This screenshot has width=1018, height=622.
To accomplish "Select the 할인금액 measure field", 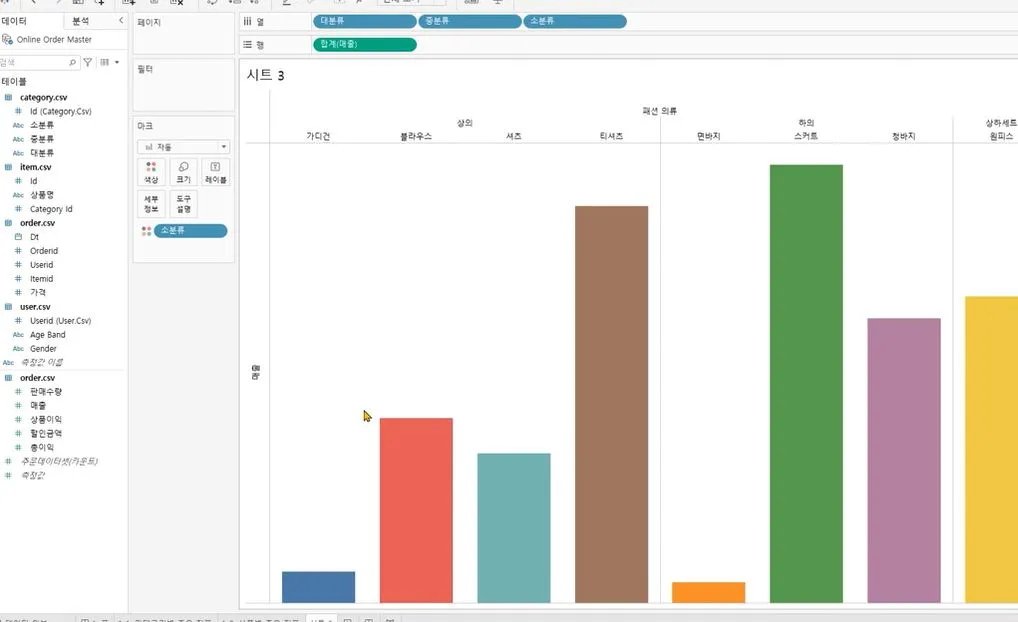I will point(46,433).
